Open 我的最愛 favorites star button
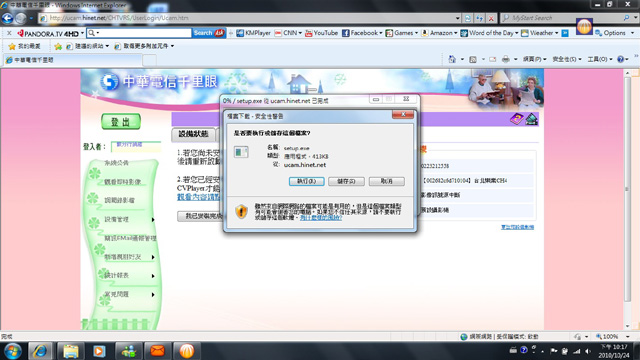 point(24,46)
